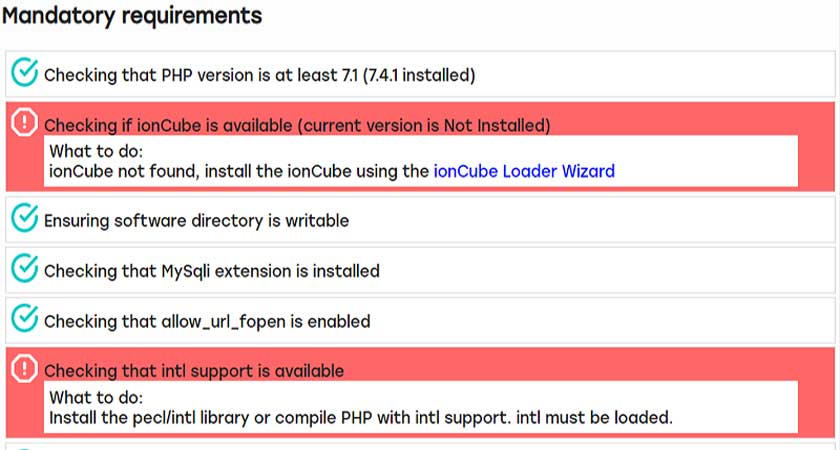Click the 'Ensuring software directory is writable' row
This screenshot has height=450, width=840.
[x=420, y=220]
